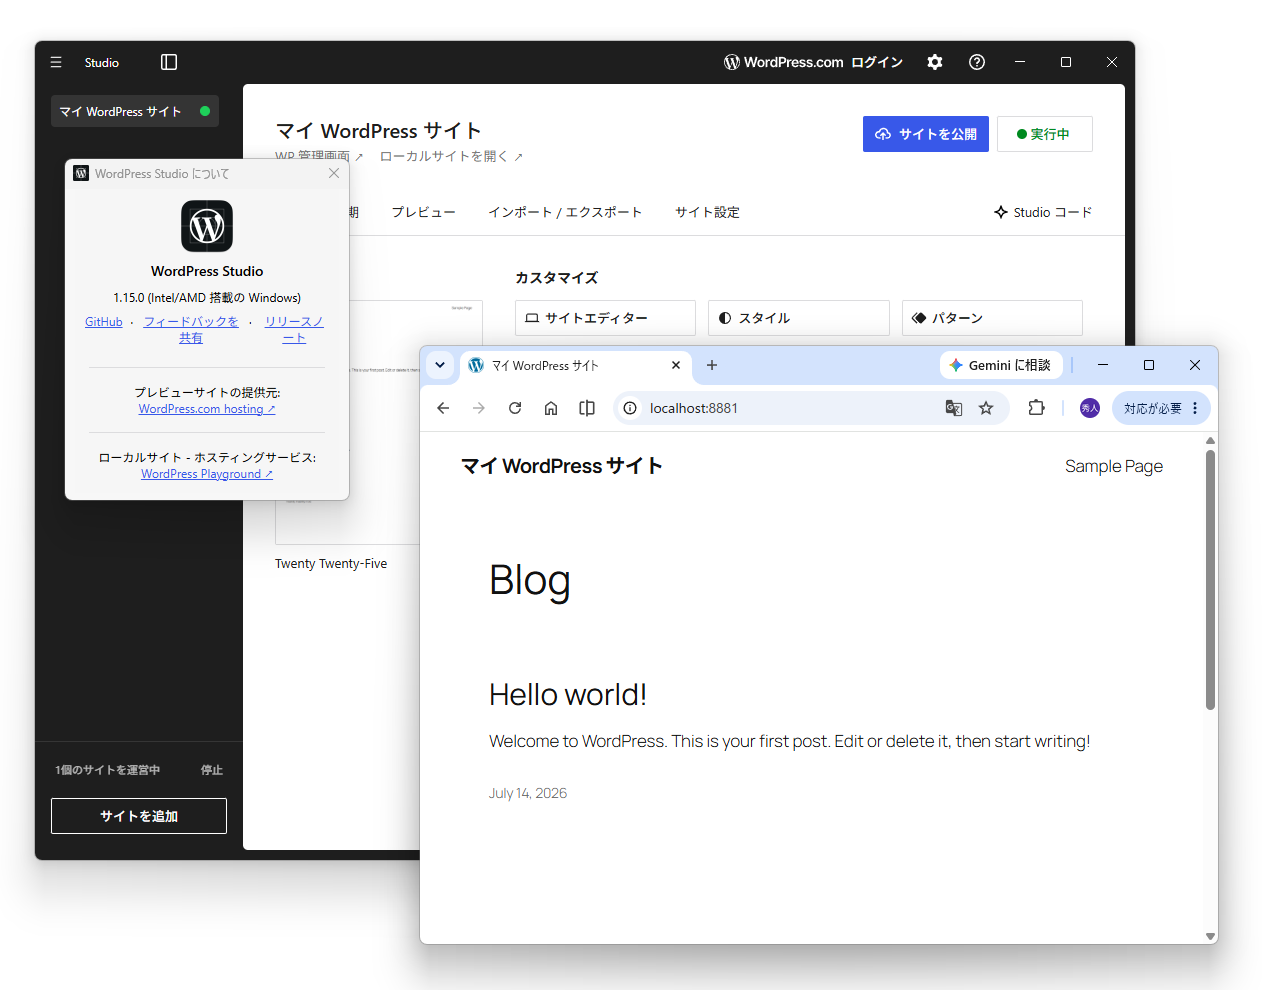Reload the localhost page

click(515, 408)
